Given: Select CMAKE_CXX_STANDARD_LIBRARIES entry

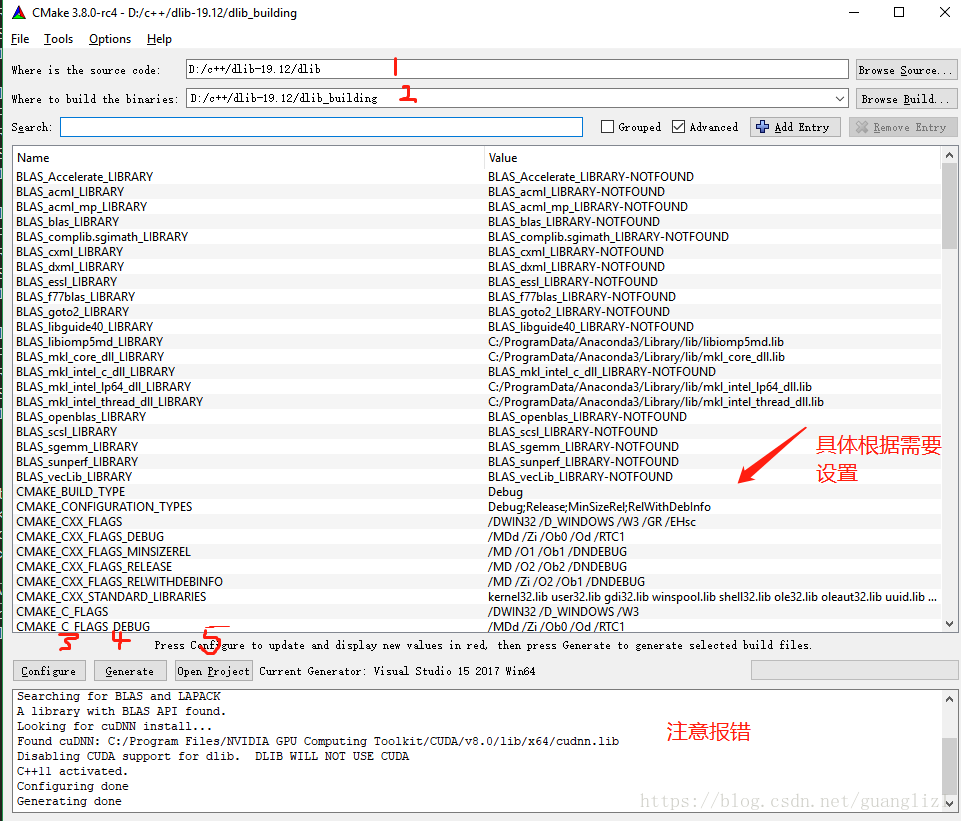Looking at the screenshot, I should tap(111, 597).
